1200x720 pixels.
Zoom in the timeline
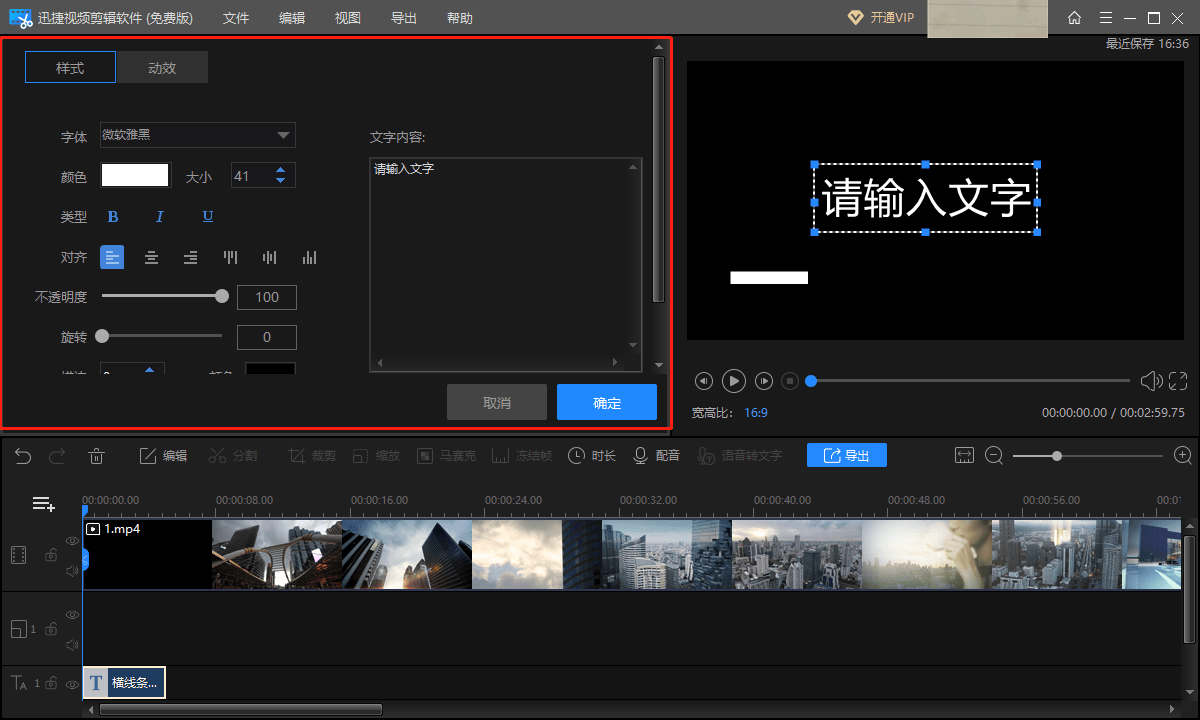click(1183, 455)
